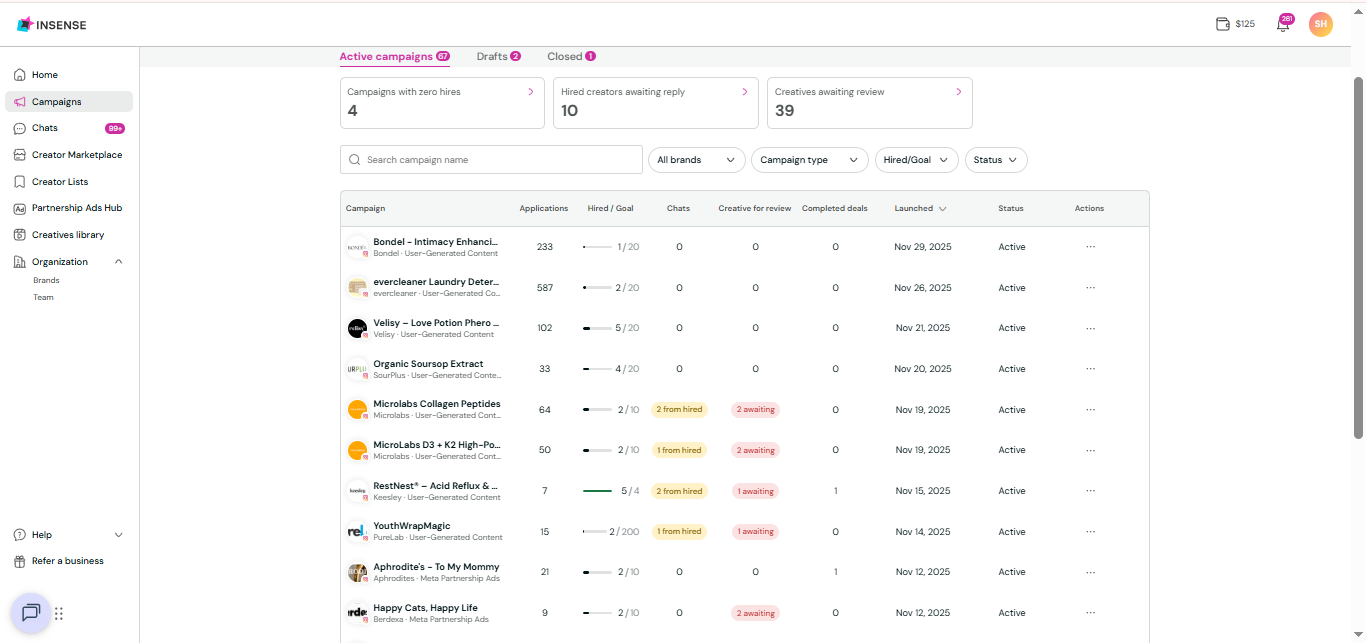The image size is (1366, 643).
Task: Open actions menu for RestNest campaign
Action: (x=1090, y=491)
